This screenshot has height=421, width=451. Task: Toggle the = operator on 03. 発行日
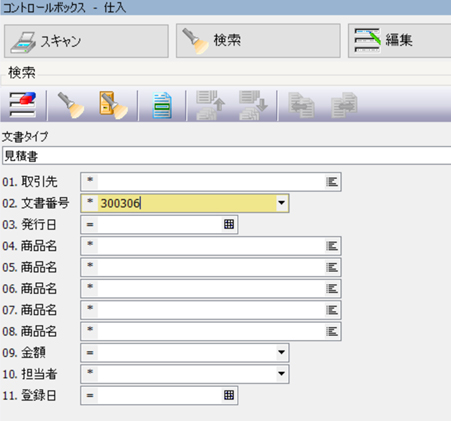[x=90, y=224]
